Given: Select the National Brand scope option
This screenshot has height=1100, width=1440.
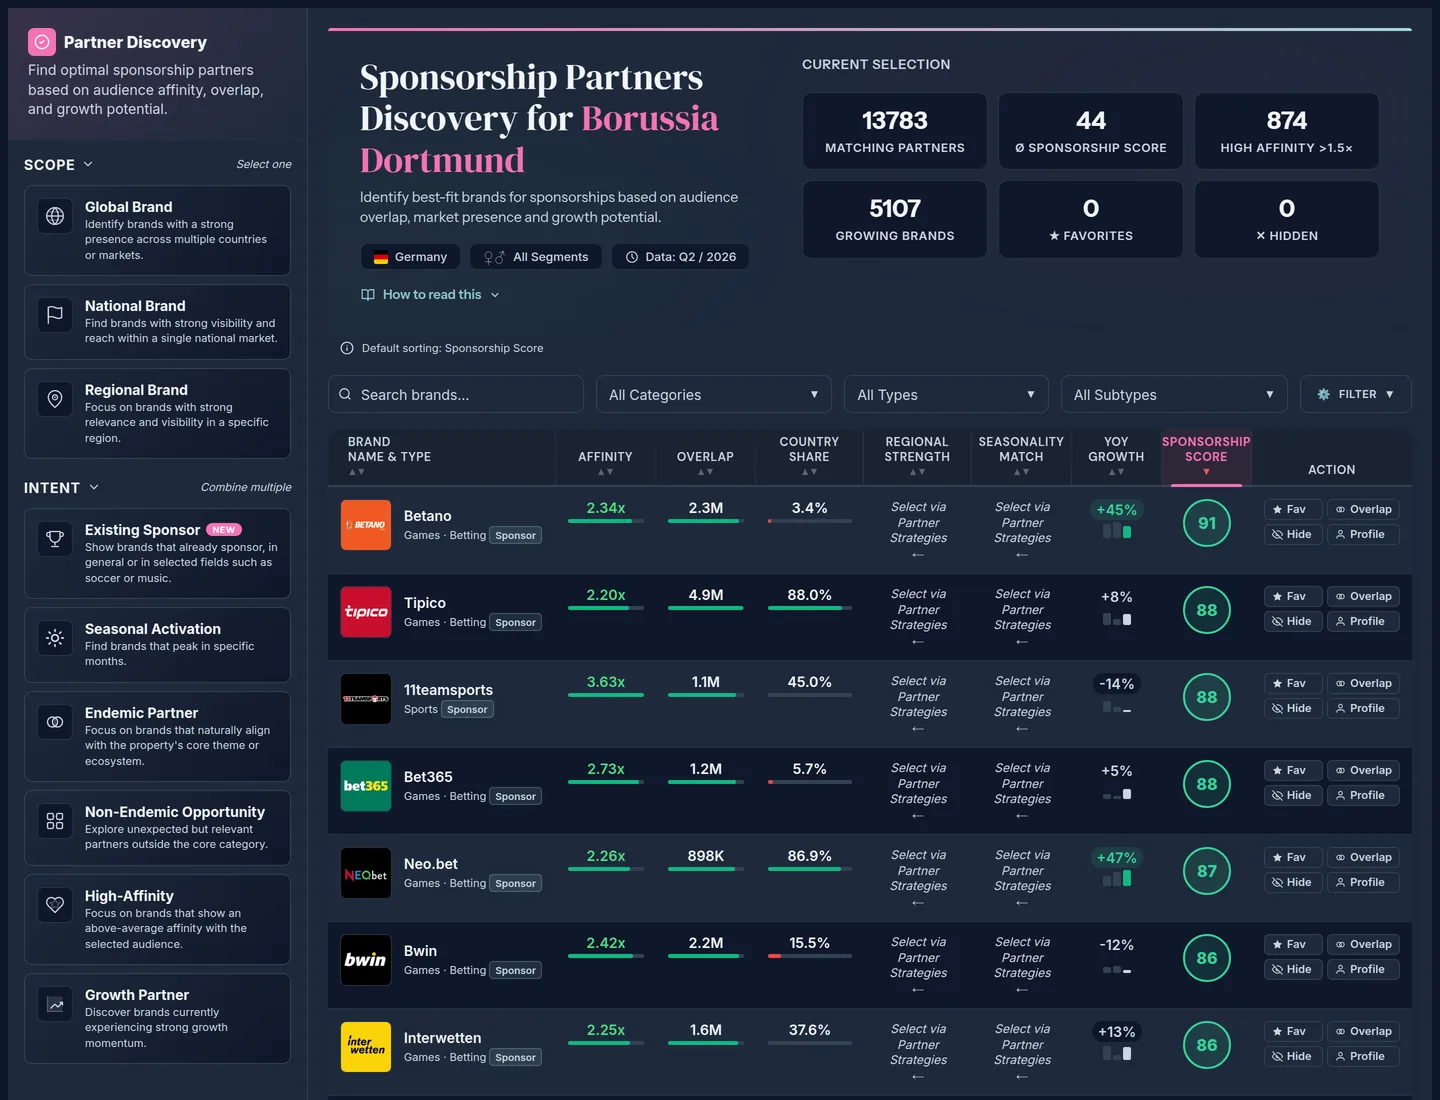Looking at the screenshot, I should coord(157,322).
